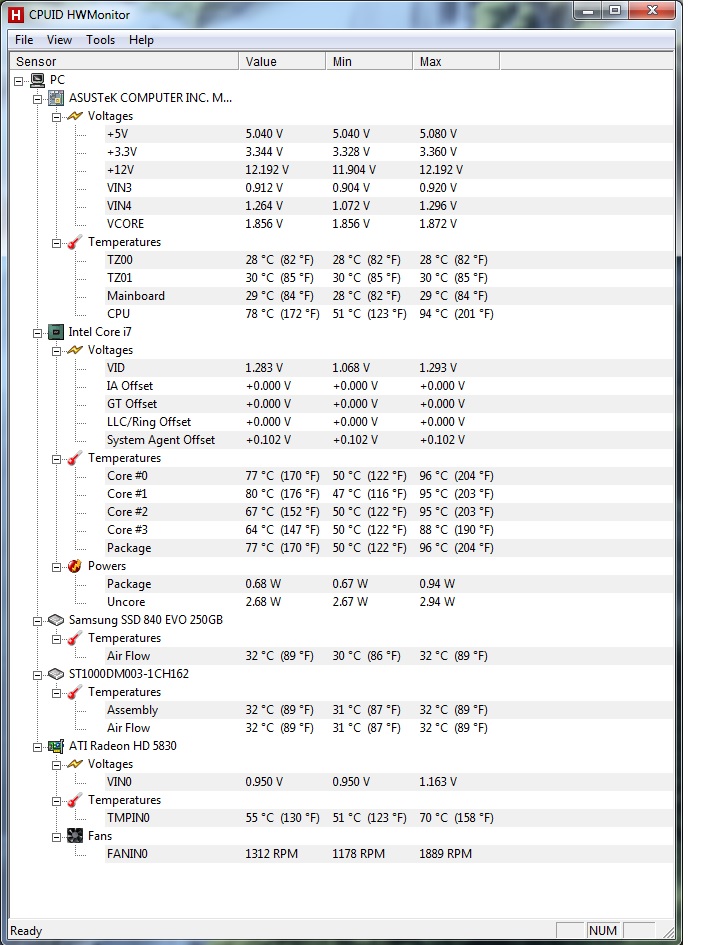Minimize the HWMonitor window
This screenshot has width=706, height=945.
click(588, 10)
